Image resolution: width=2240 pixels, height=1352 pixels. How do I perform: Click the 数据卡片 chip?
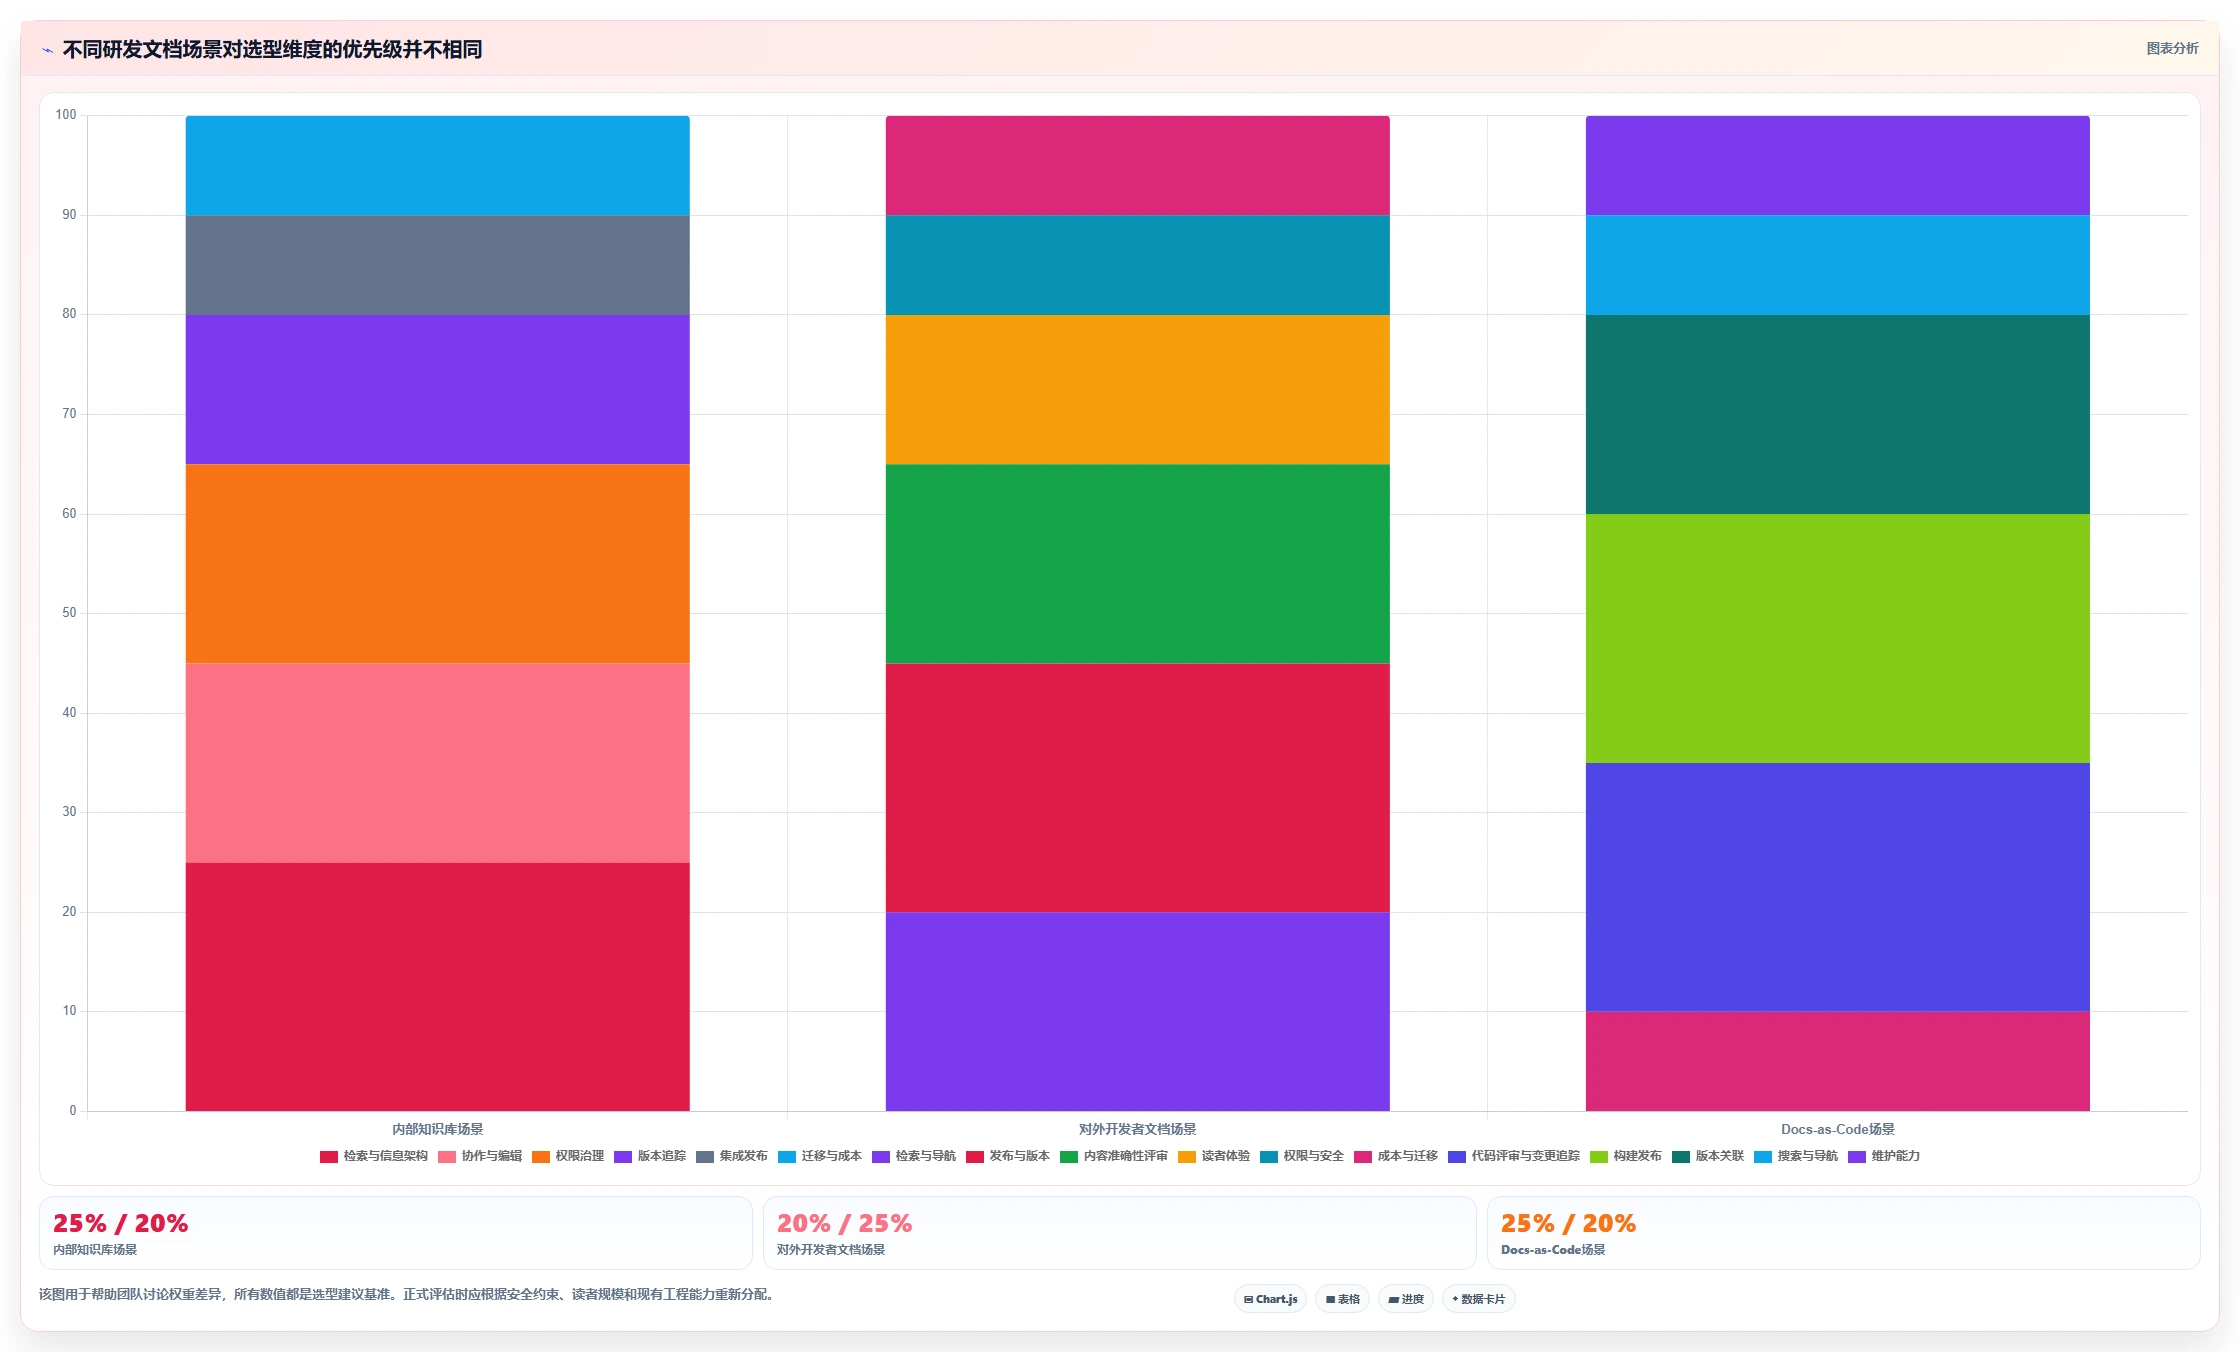[x=1478, y=1299]
